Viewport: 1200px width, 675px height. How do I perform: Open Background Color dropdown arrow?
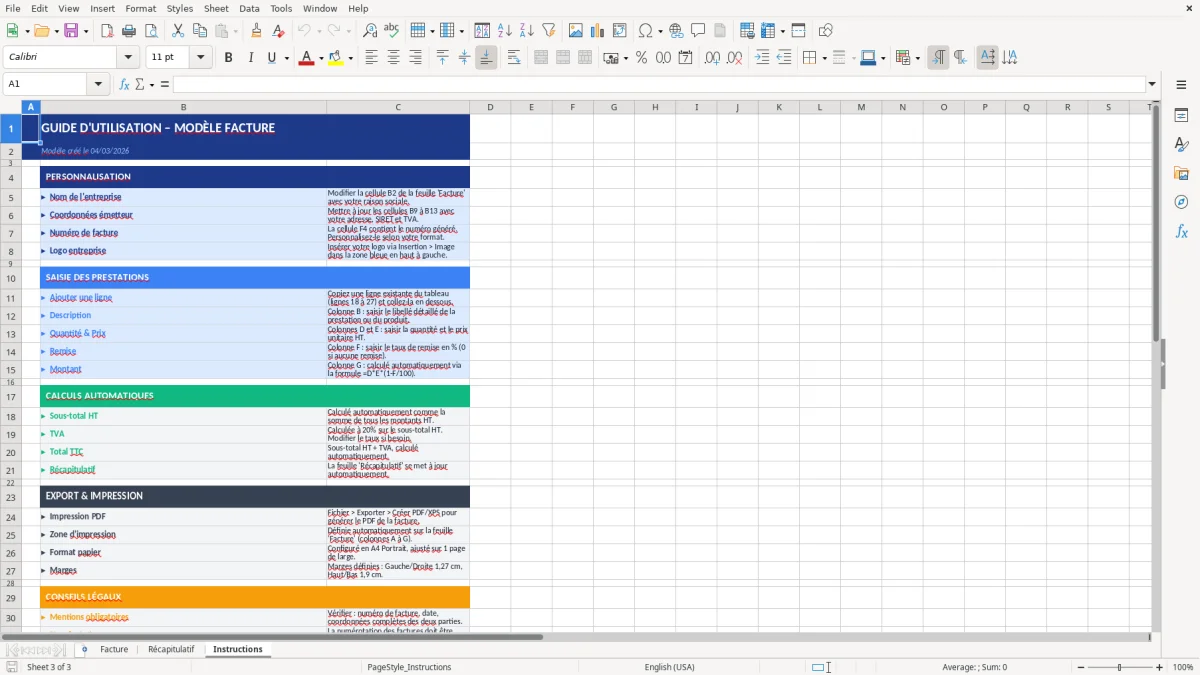tap(350, 58)
